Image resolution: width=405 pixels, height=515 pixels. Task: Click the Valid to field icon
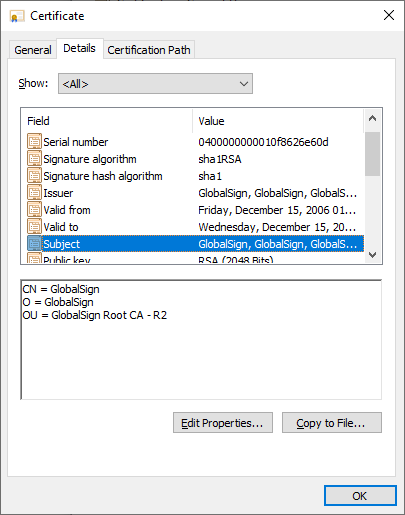click(34, 227)
